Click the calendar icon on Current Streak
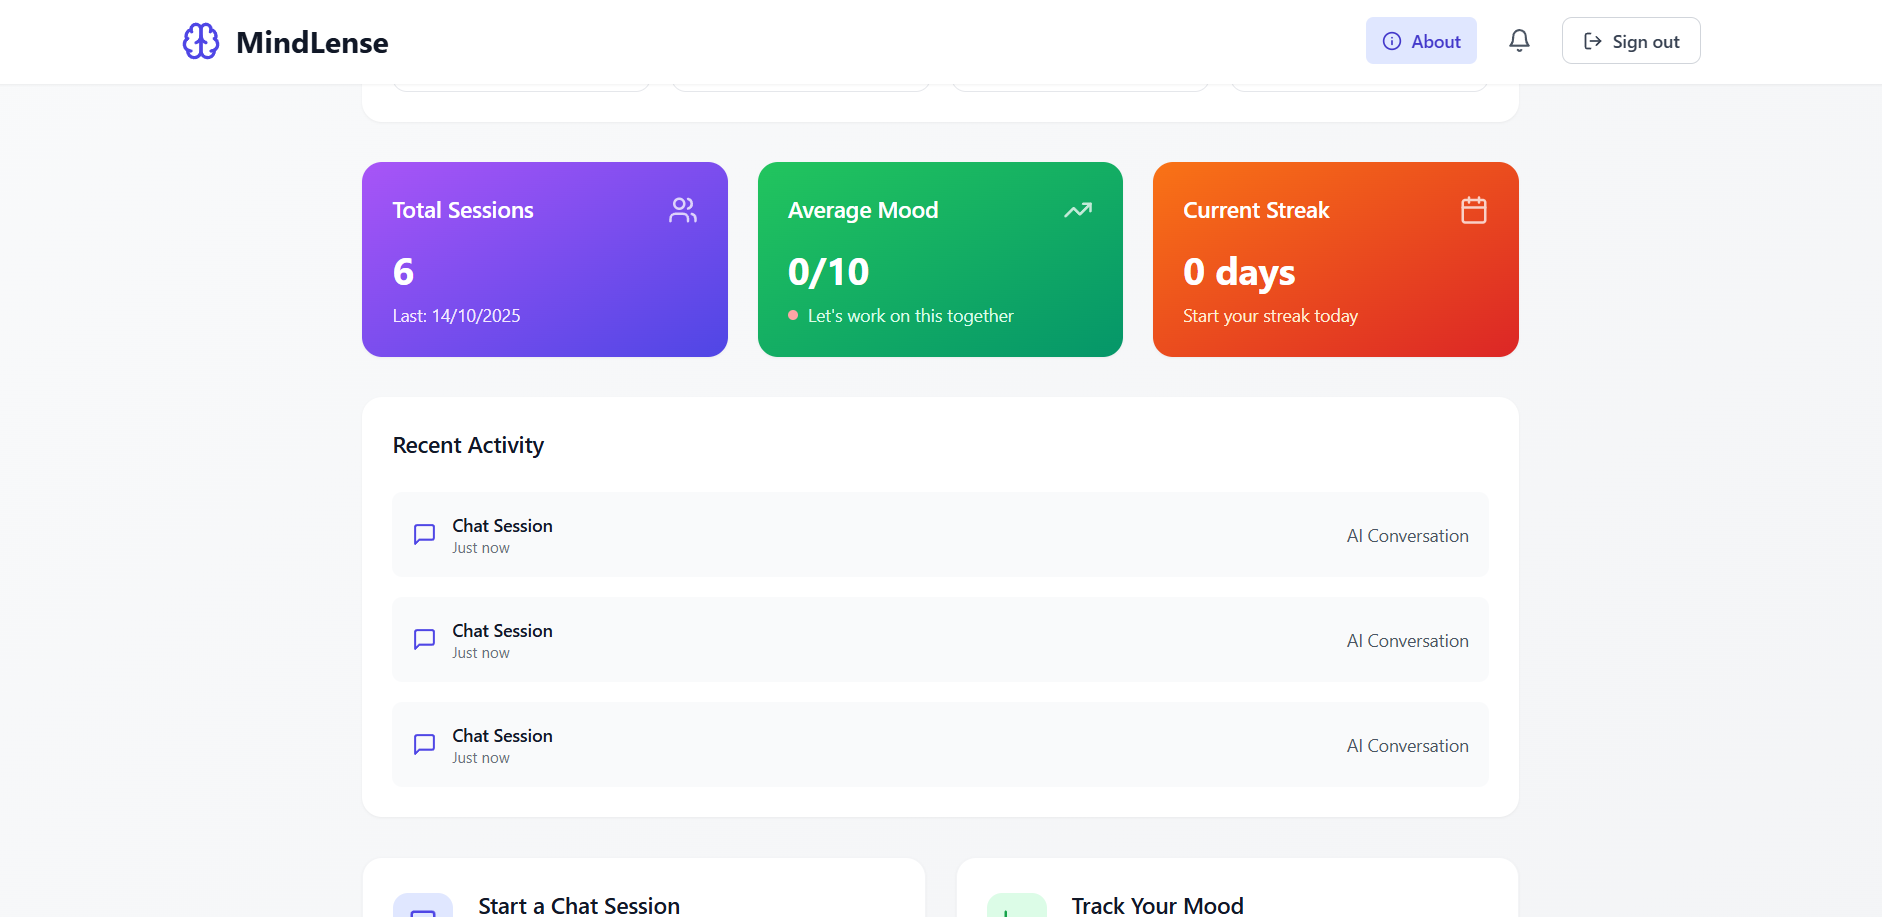The width and height of the screenshot is (1882, 917). click(1473, 210)
